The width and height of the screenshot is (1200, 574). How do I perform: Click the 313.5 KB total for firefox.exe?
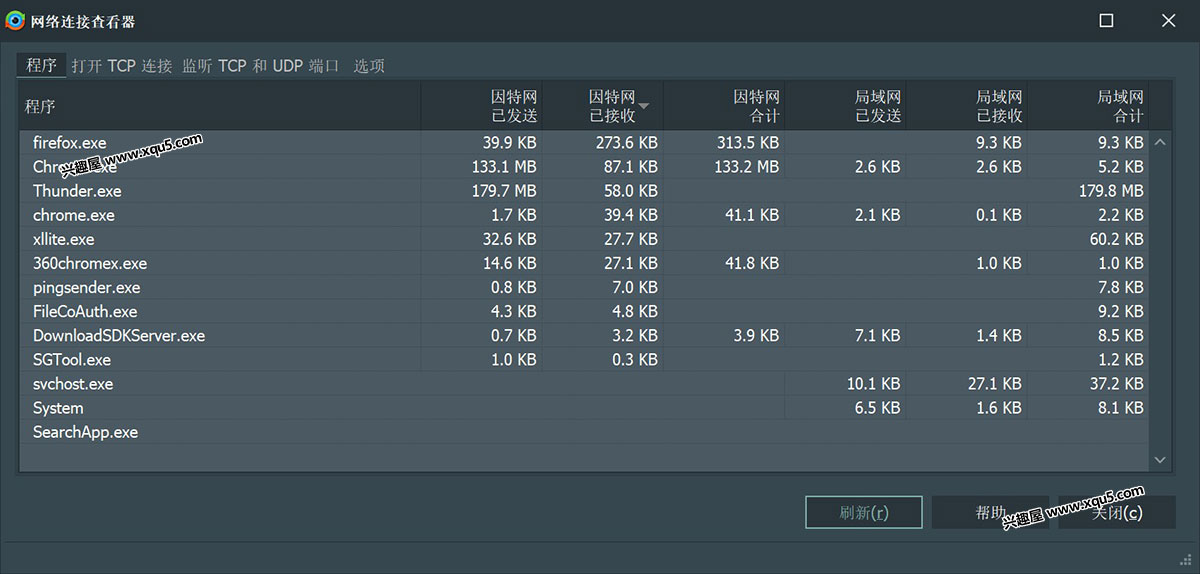(748, 143)
